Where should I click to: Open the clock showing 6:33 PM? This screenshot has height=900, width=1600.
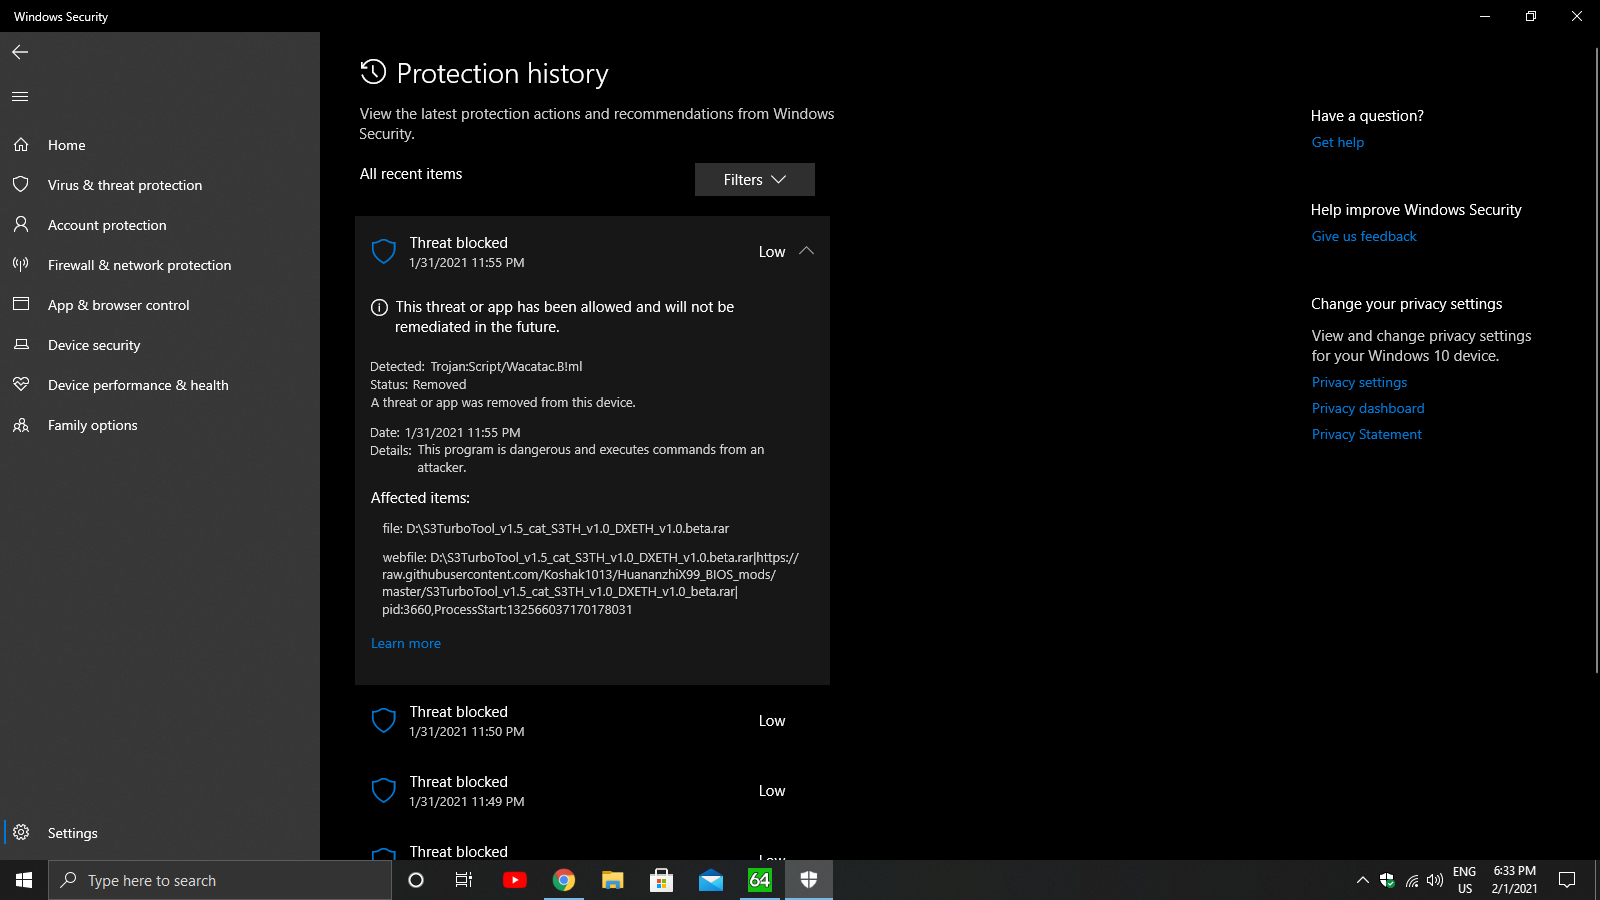[x=1514, y=880]
